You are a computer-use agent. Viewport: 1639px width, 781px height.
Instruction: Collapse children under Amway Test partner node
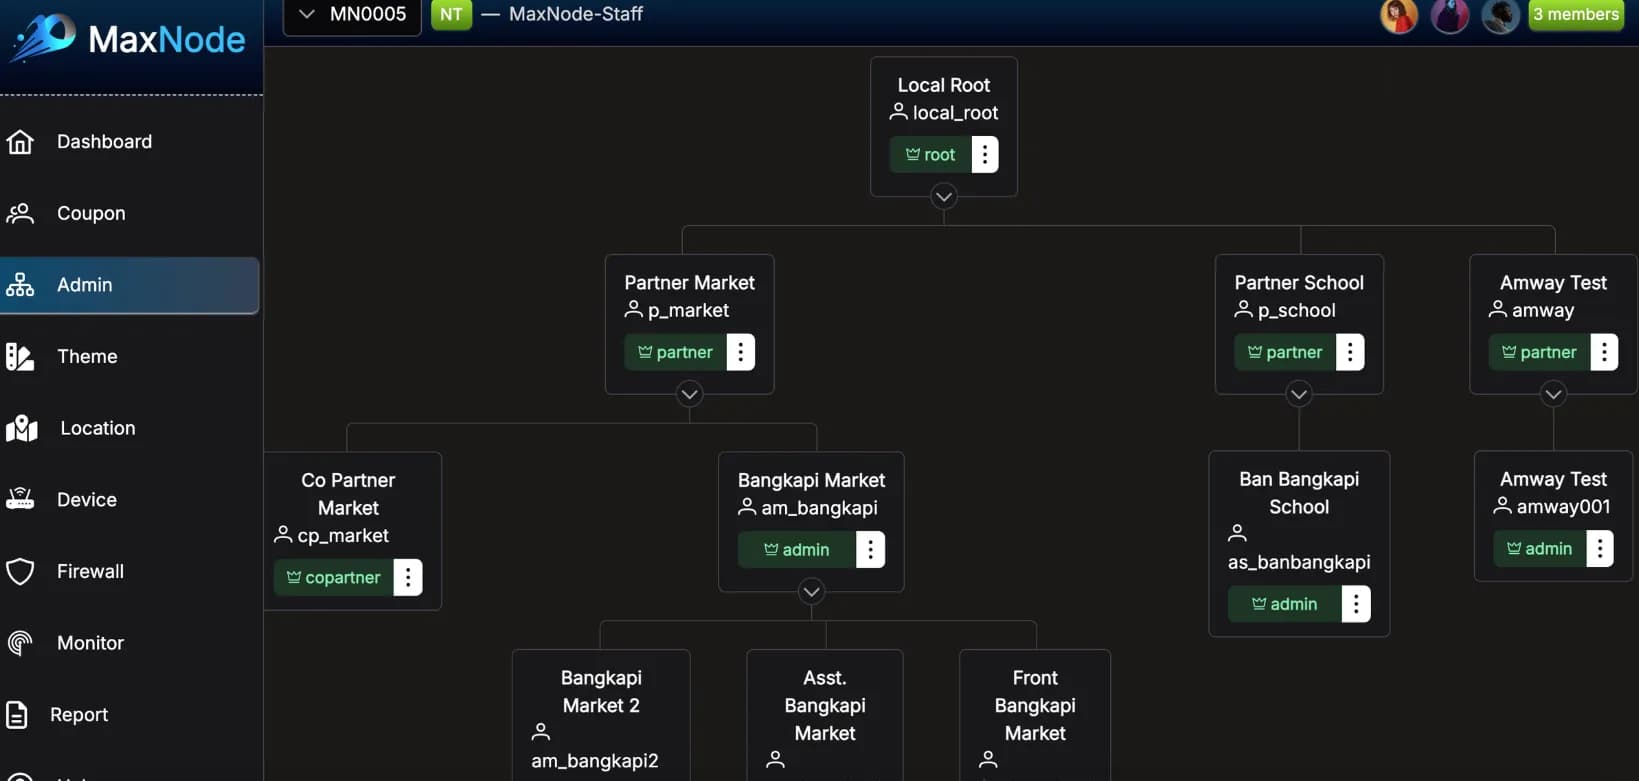(x=1553, y=394)
